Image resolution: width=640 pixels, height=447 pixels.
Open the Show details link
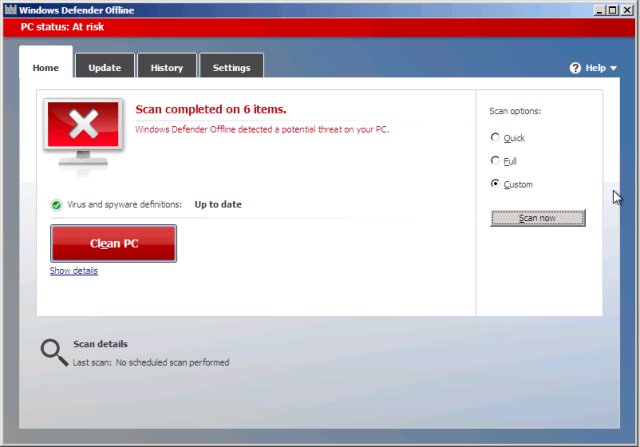74,271
